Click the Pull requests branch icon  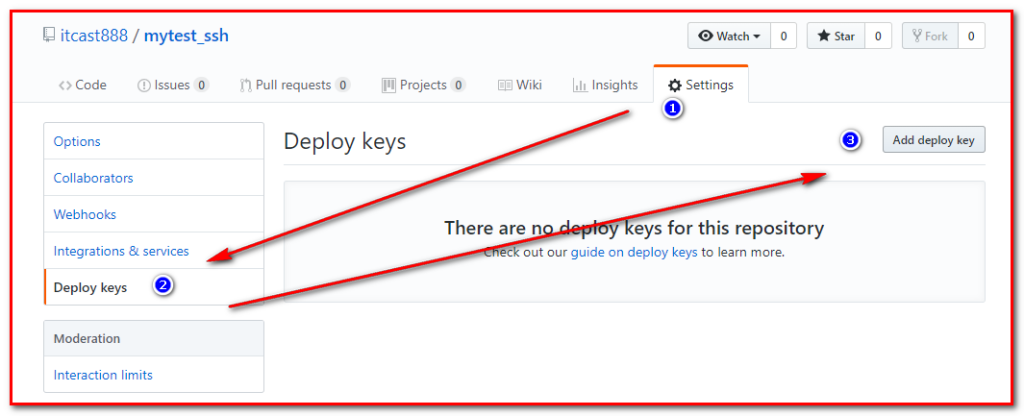[x=246, y=85]
